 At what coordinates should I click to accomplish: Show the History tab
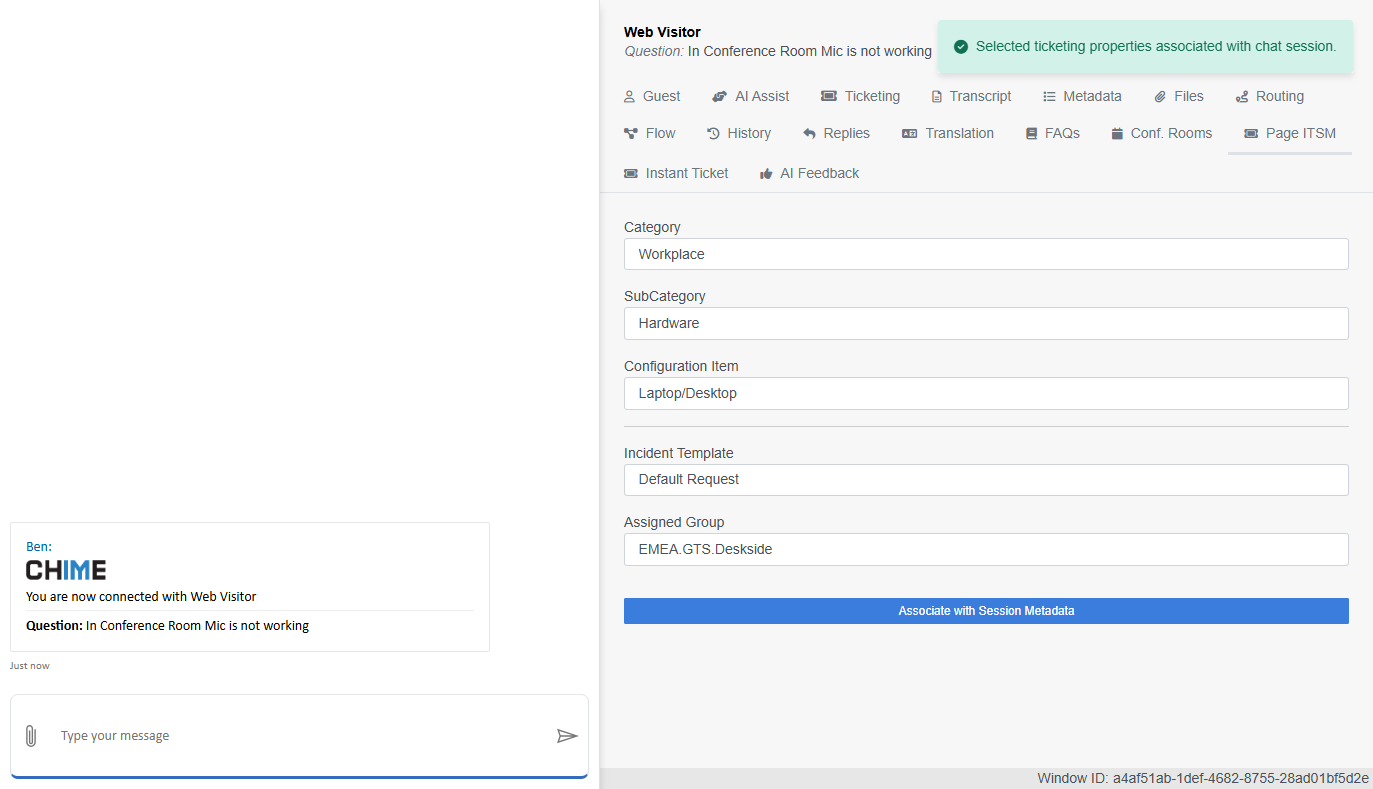point(738,134)
